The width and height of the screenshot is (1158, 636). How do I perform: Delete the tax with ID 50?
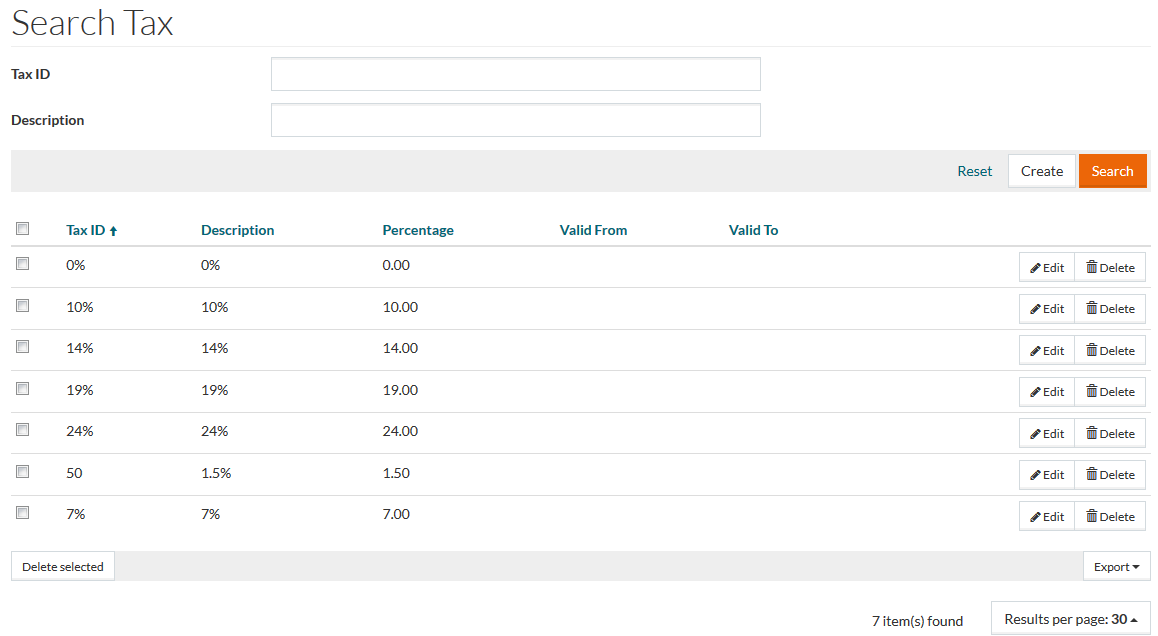coord(1110,475)
